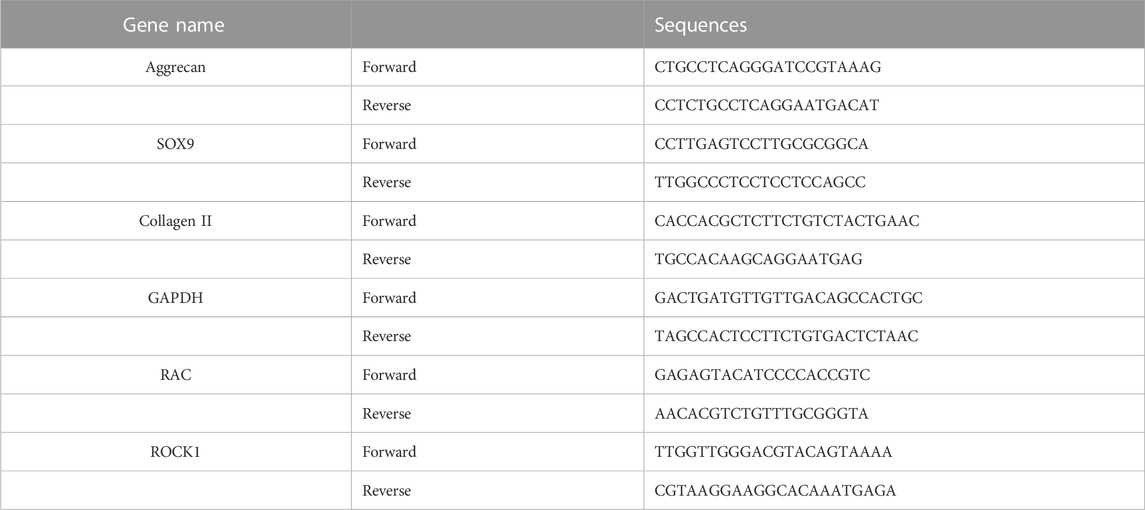
Task: Click Aggrecan reverse sequence CCTCTGCCTCAGGAATGACAT
Action: point(766,105)
